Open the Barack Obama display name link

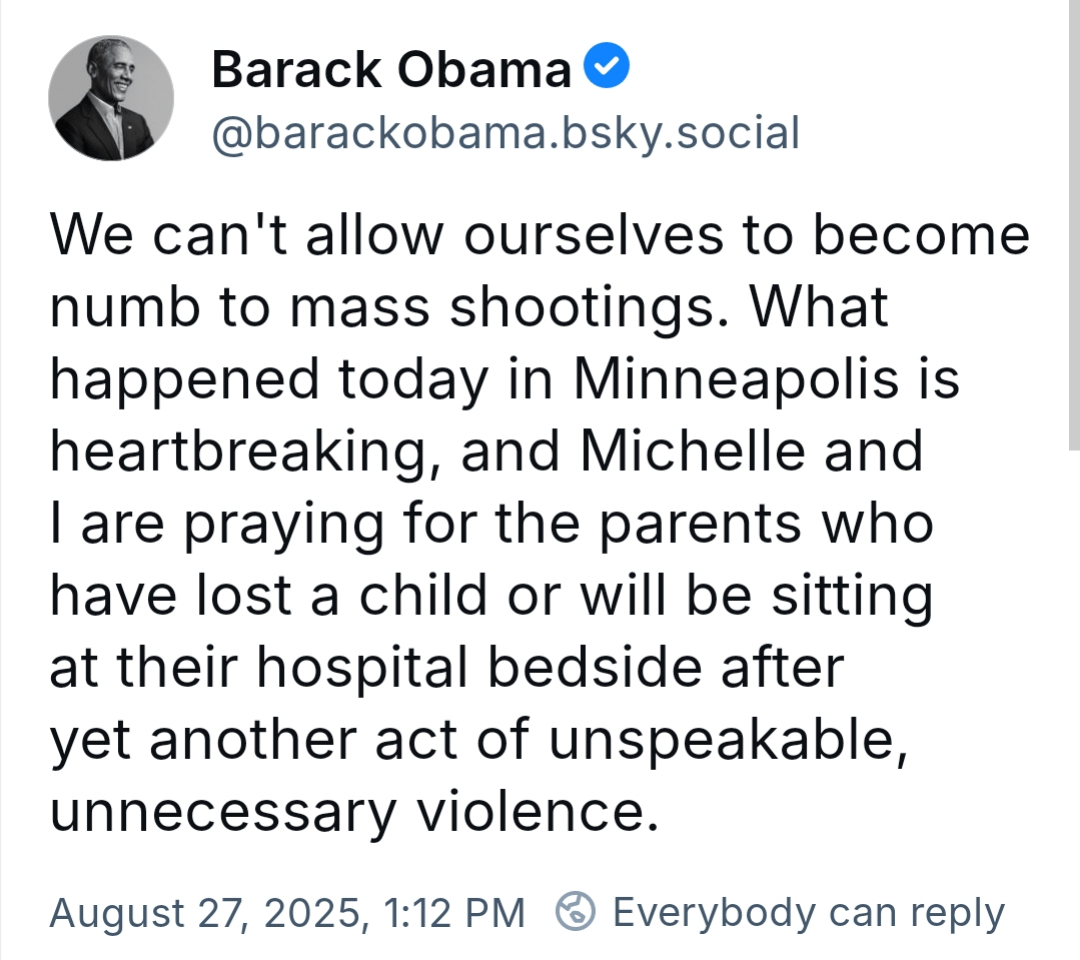tap(391, 70)
